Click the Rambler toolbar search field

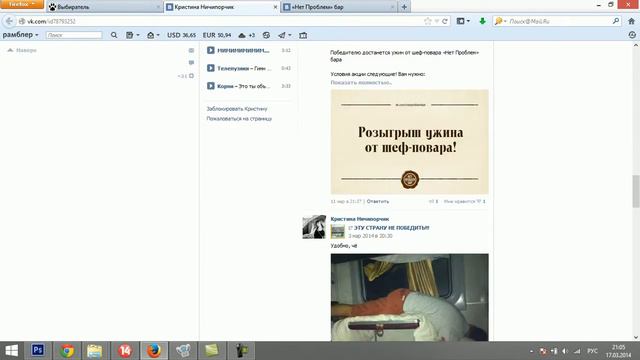point(74,35)
